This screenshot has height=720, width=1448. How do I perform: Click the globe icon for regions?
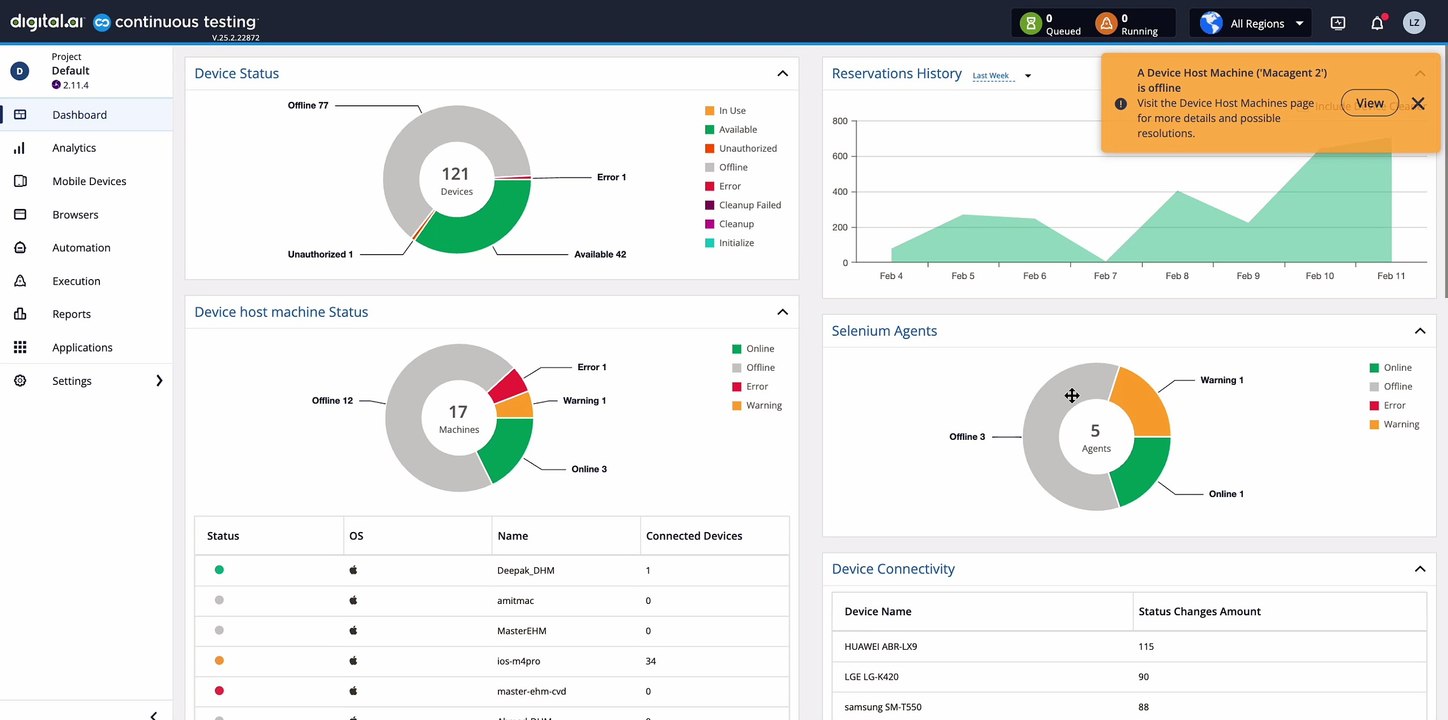click(1211, 23)
